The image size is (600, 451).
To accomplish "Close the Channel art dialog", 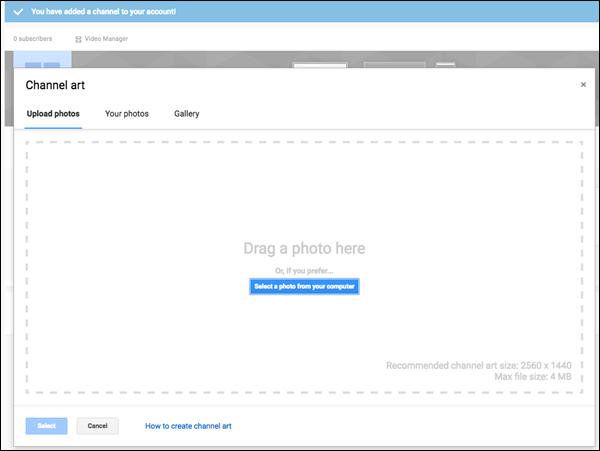I will 583,85.
